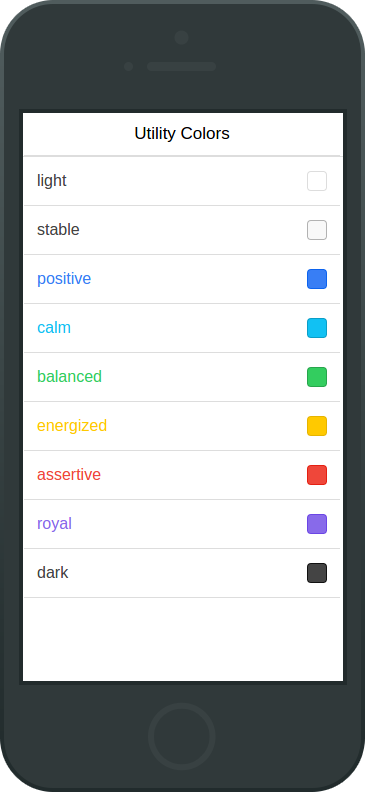Image resolution: width=365 pixels, height=792 pixels.
Task: Tap the phone's round home button
Action: (182, 736)
